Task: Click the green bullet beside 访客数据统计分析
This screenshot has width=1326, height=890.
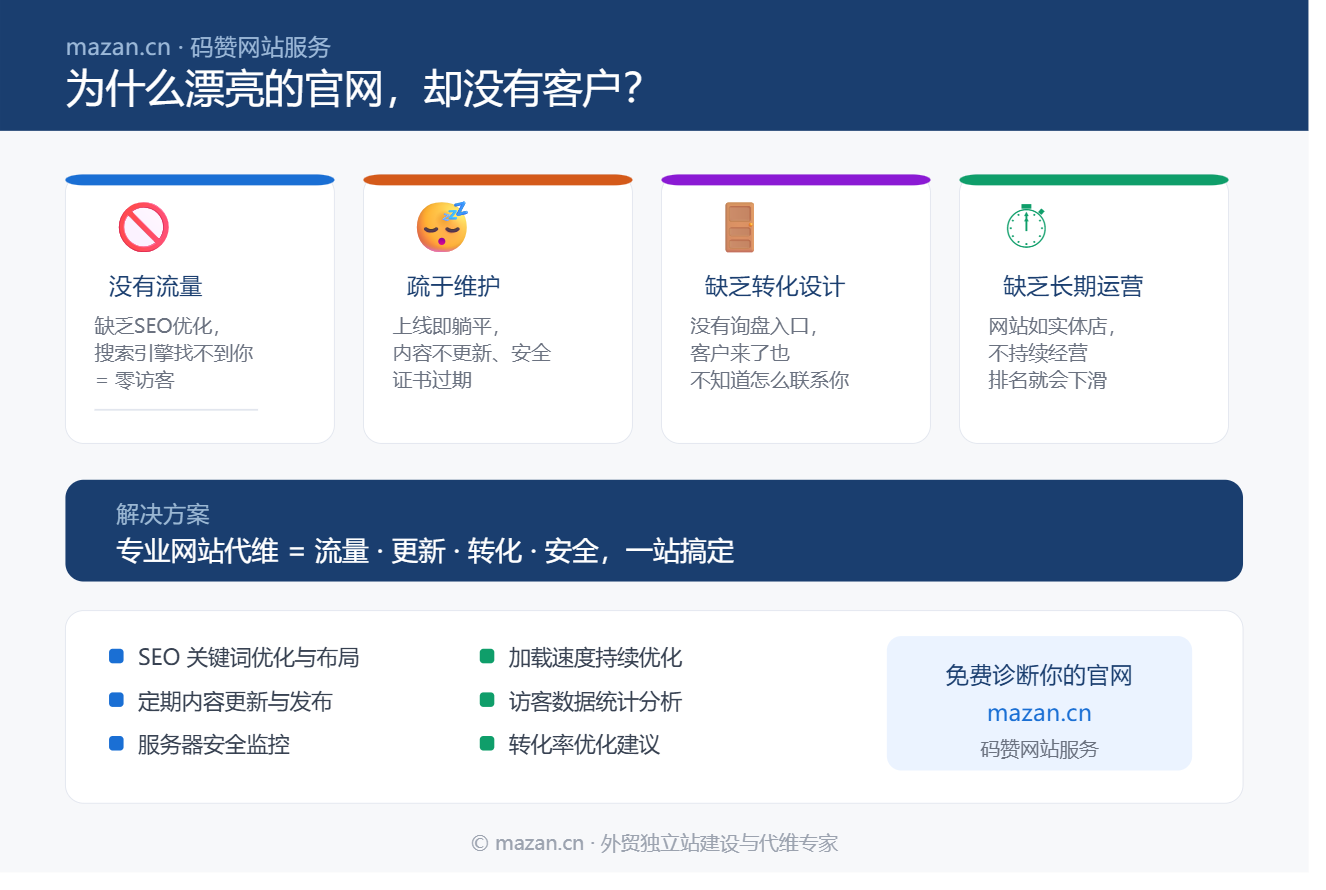Action: (487, 700)
